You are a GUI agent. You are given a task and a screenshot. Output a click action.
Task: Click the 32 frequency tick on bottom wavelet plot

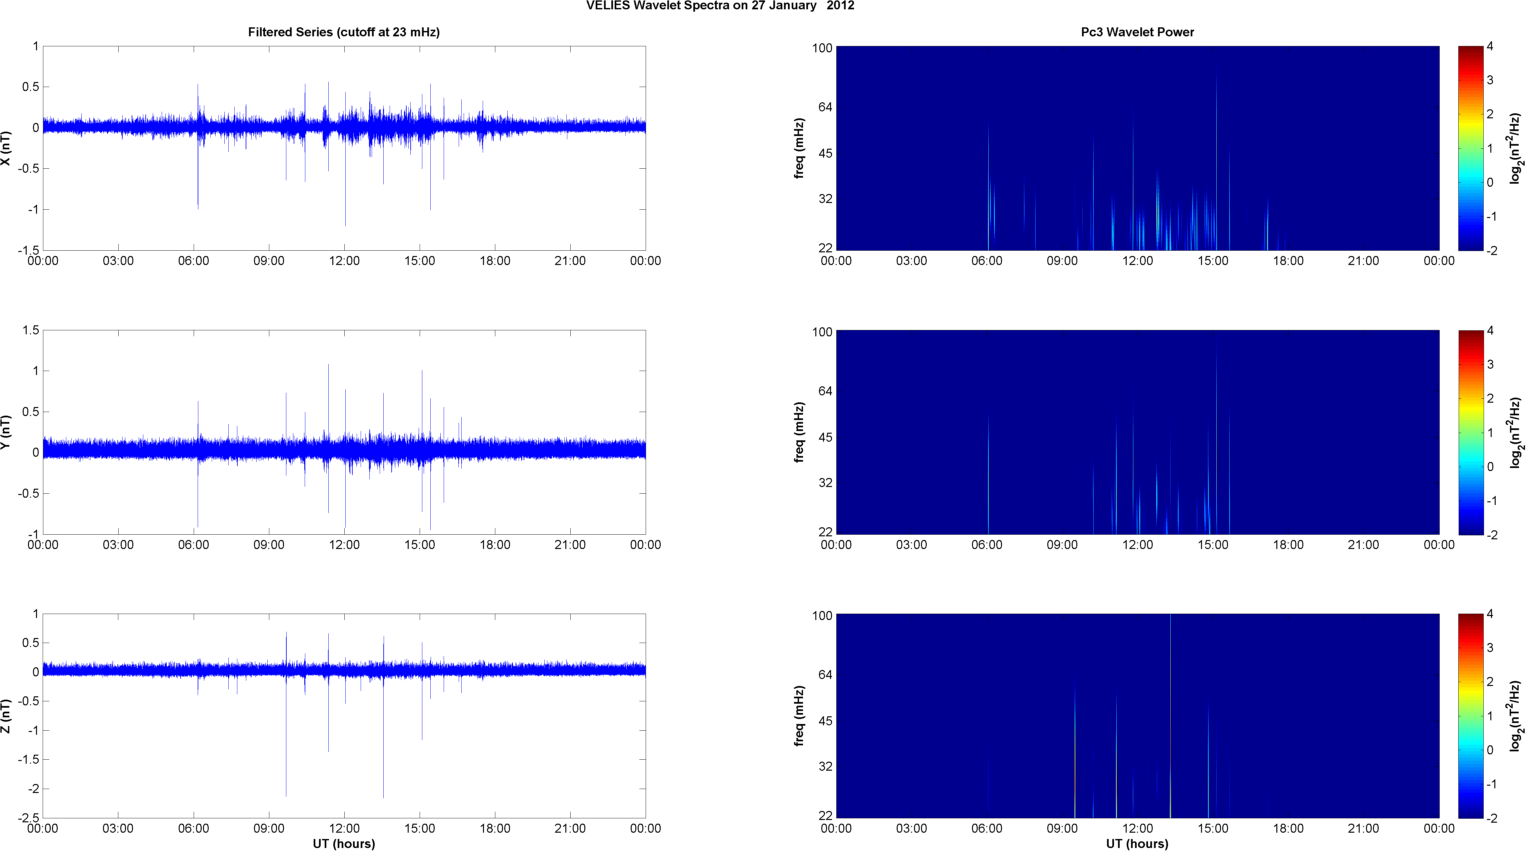[825, 766]
